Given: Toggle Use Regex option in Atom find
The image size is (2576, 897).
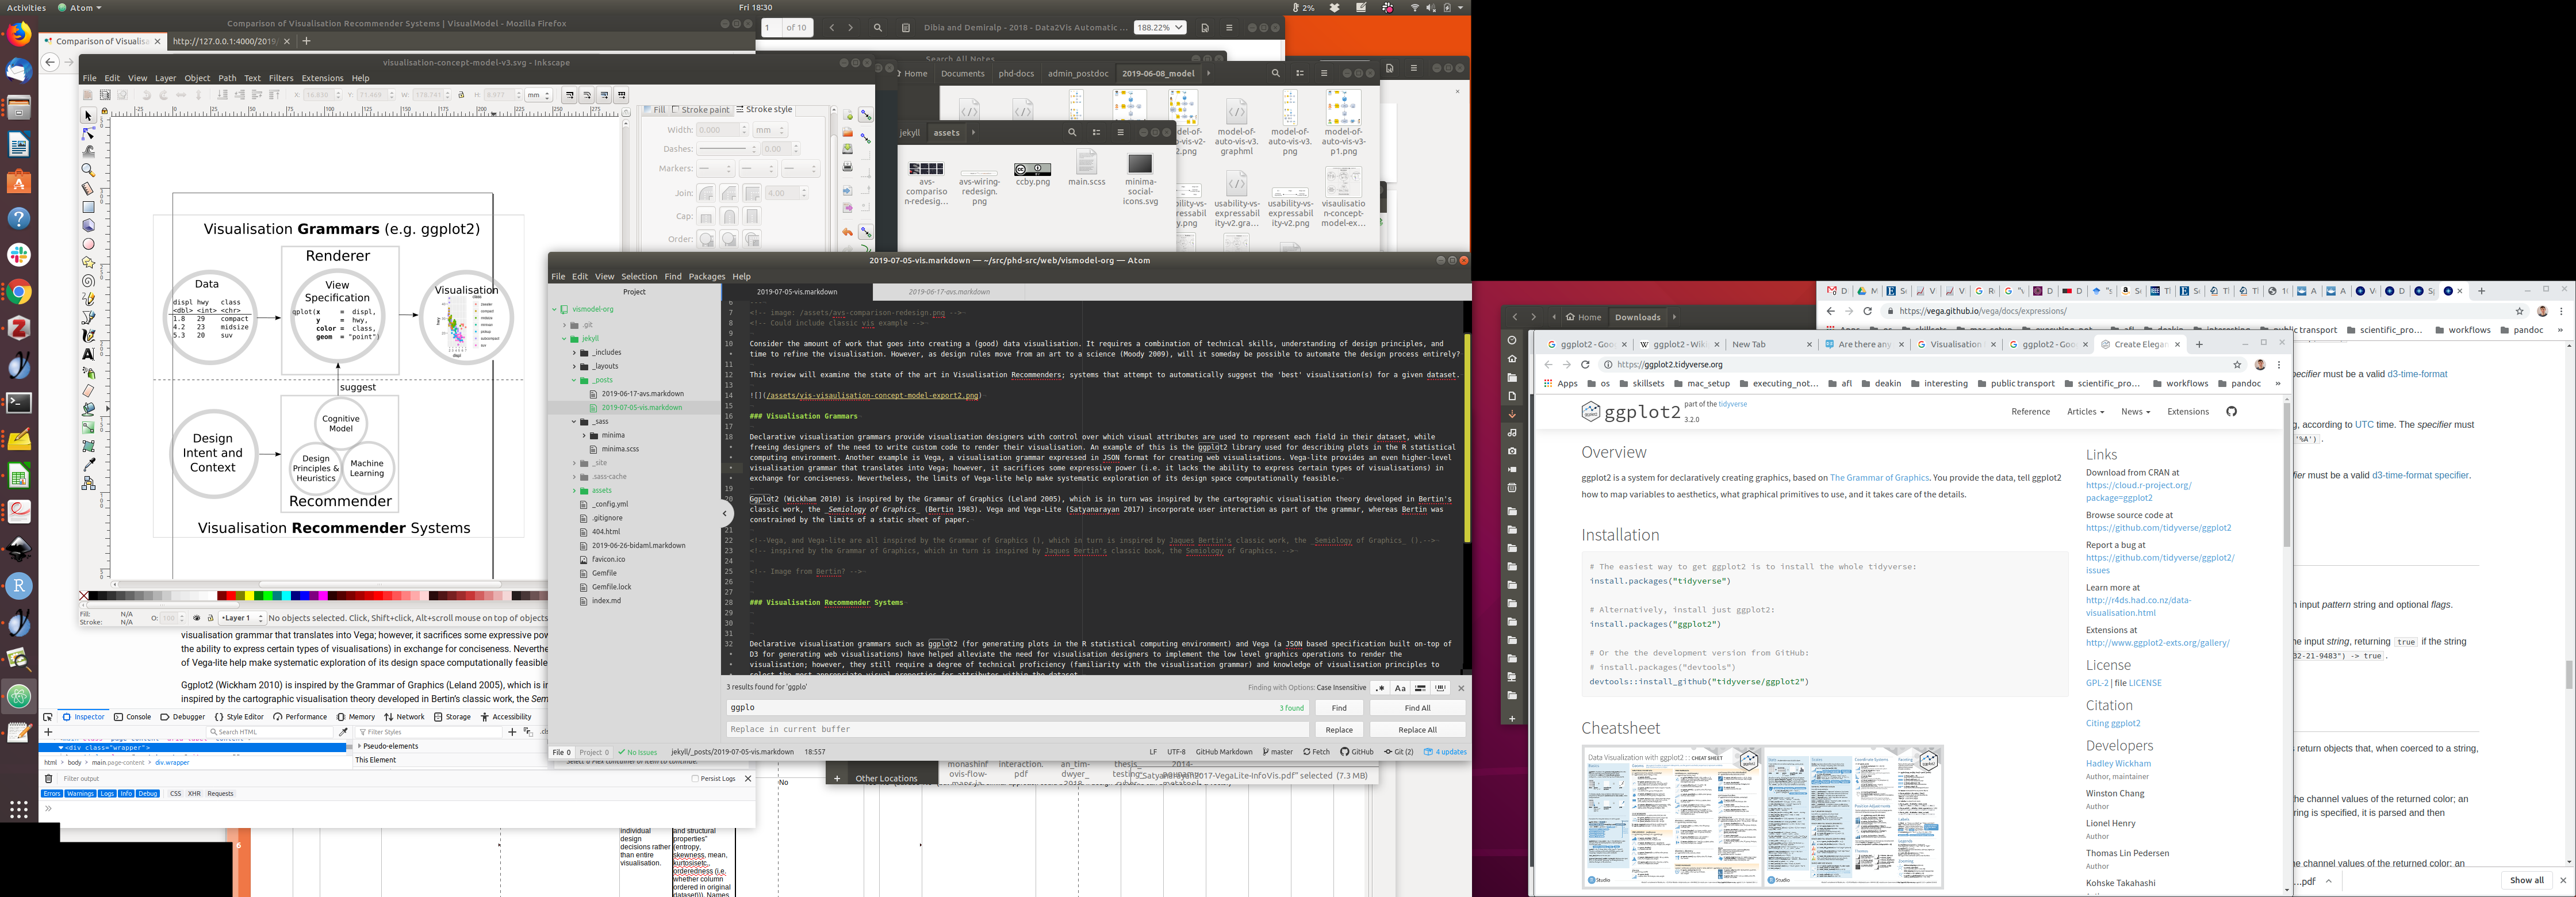Looking at the screenshot, I should 1380,688.
